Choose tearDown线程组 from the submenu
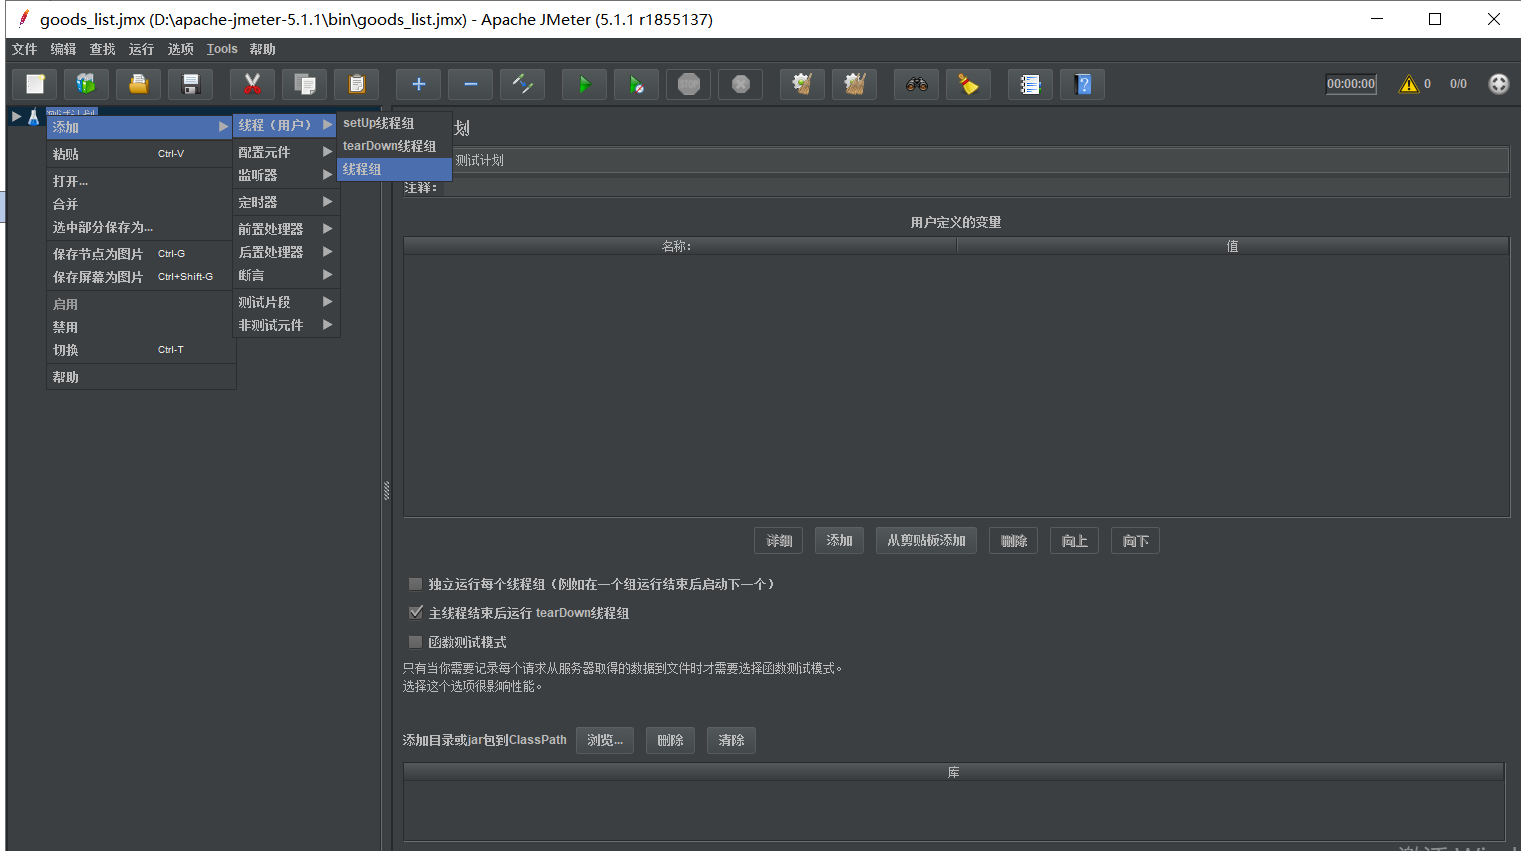Screen dimensions: 1521x851 394,146
